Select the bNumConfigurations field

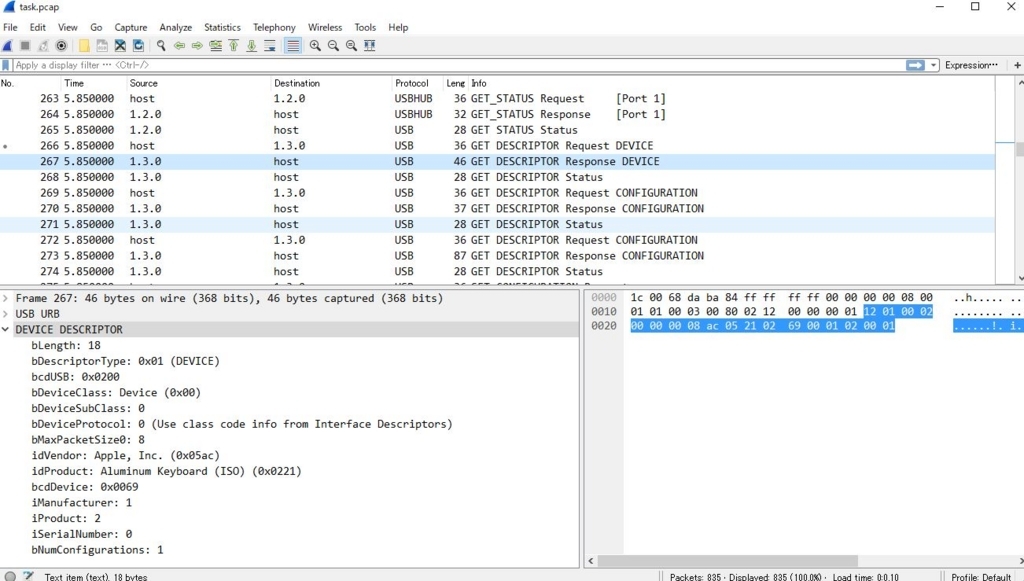pyautogui.click(x=97, y=550)
